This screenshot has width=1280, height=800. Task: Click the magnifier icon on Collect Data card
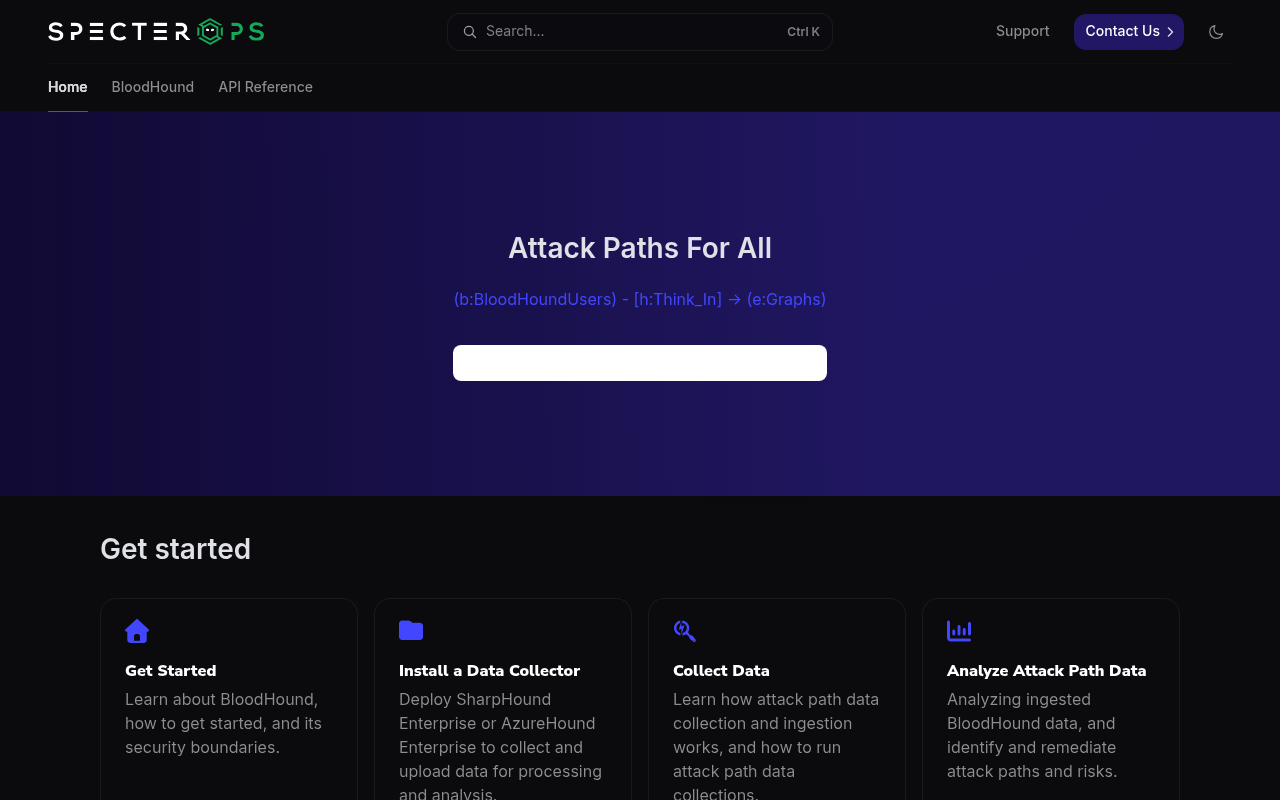[684, 631]
